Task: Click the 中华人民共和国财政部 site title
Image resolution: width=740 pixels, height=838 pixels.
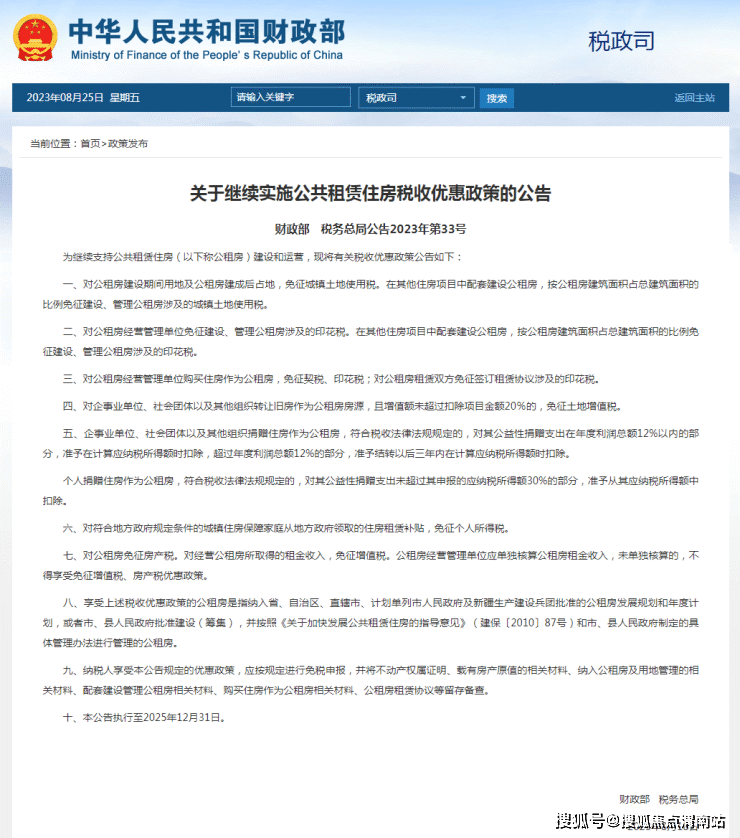Action: point(207,31)
